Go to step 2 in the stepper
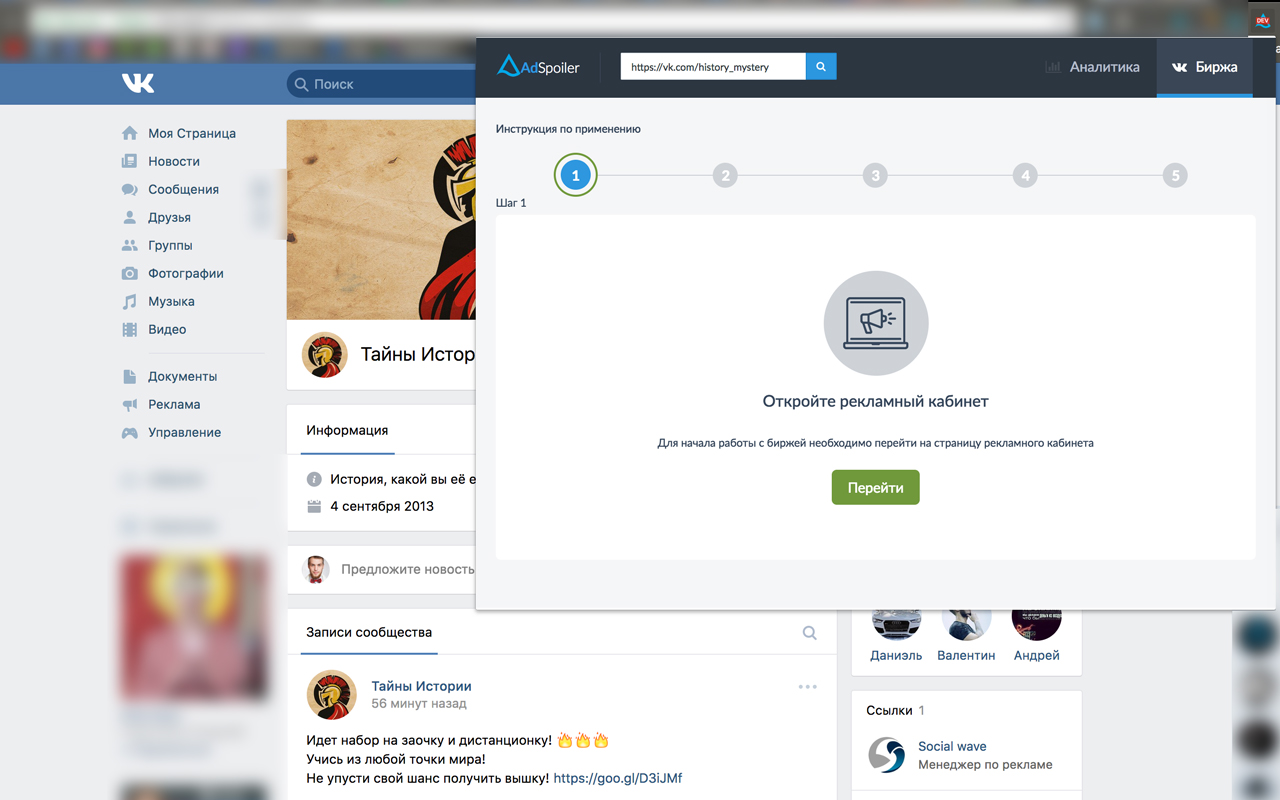 725,176
